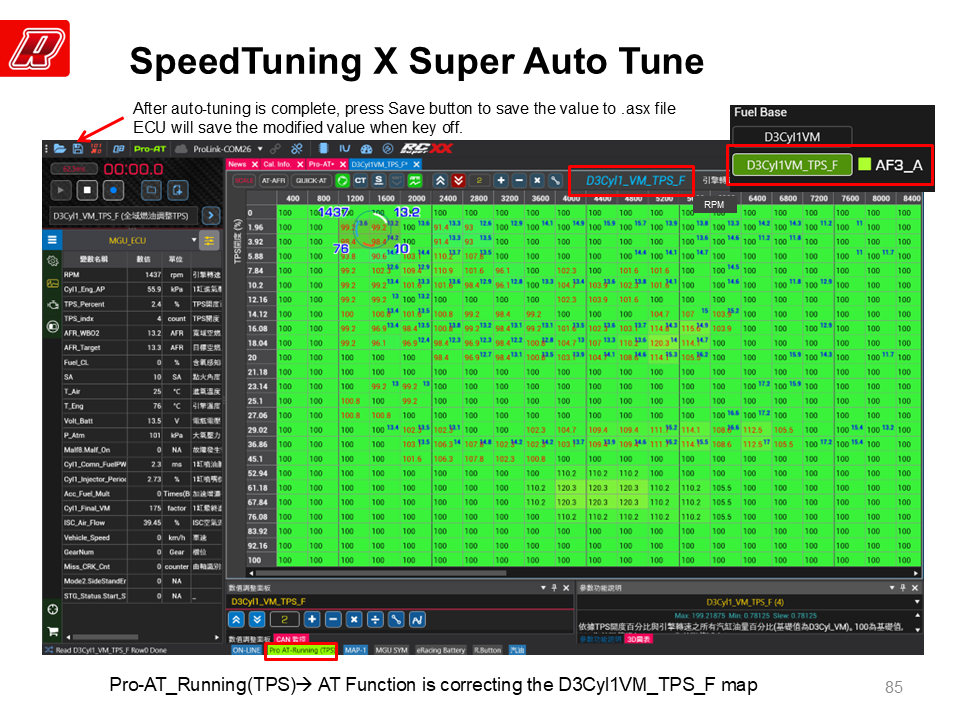The image size is (960, 720).
Task: Click the divide button in bottom adjust panel
Action: click(x=375, y=620)
